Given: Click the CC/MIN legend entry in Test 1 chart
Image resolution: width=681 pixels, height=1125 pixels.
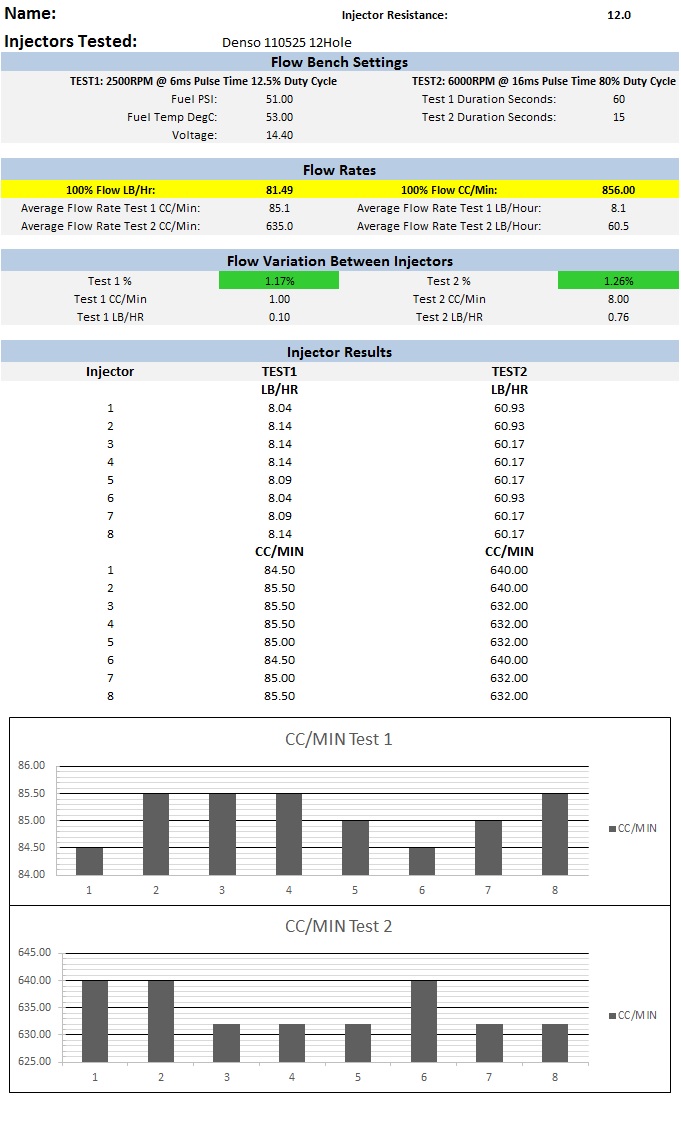Looking at the screenshot, I should (633, 828).
